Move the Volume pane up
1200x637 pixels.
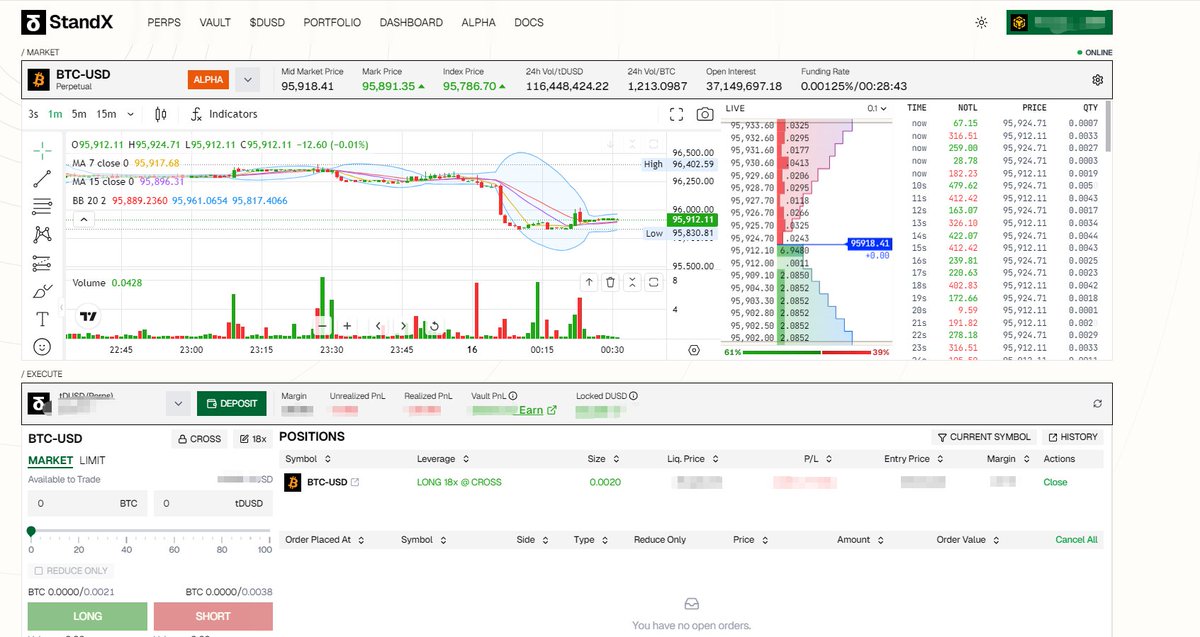click(x=589, y=283)
